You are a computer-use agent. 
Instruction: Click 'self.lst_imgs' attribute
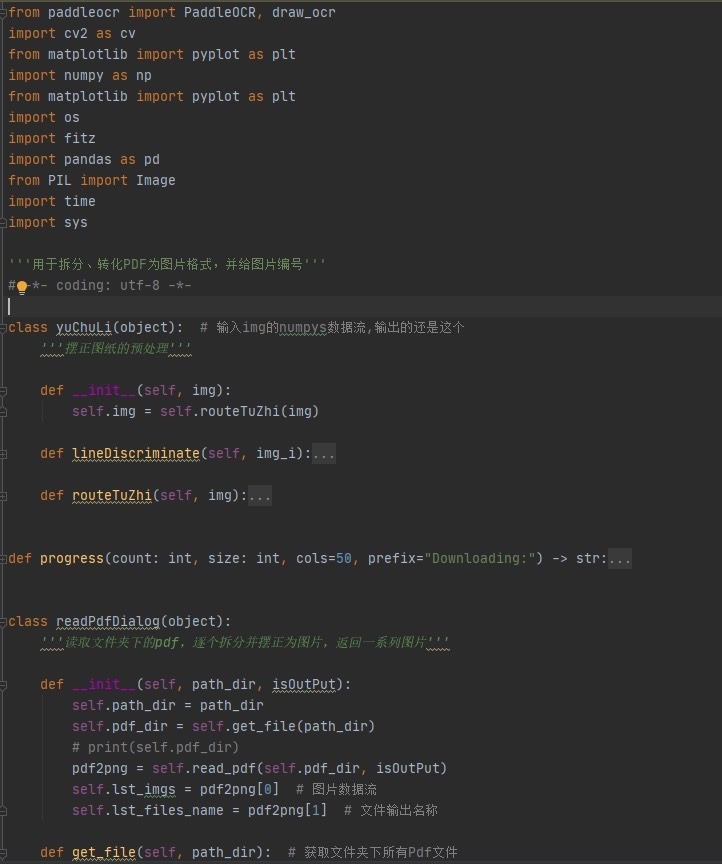[x=123, y=790]
